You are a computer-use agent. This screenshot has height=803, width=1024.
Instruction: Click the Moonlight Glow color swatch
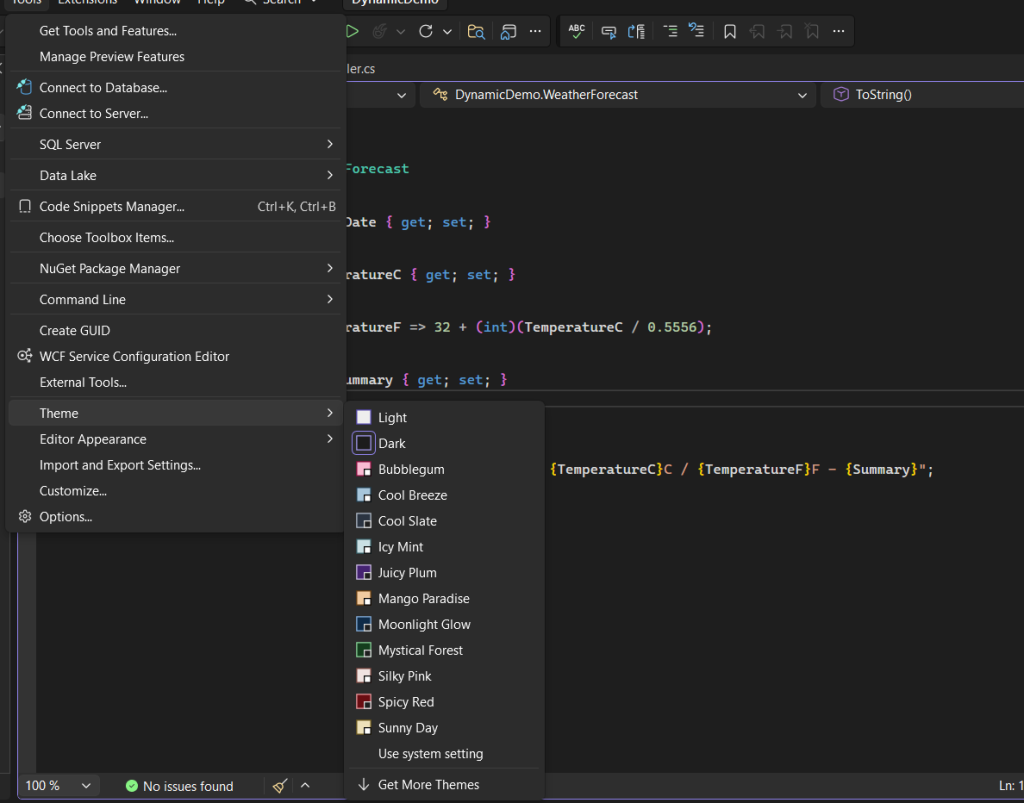click(x=364, y=624)
